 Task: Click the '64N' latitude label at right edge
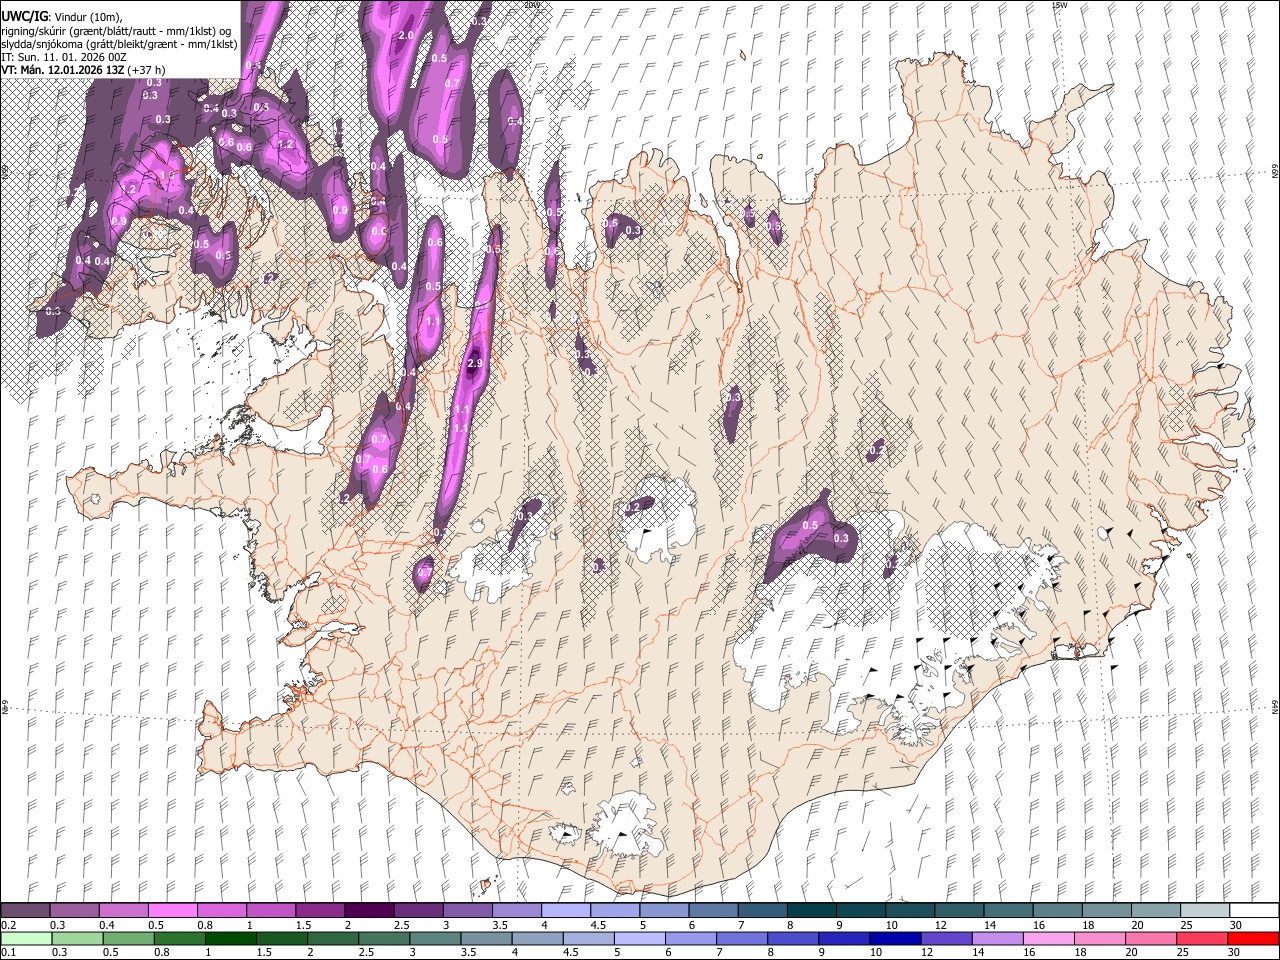pyautogui.click(x=1275, y=706)
